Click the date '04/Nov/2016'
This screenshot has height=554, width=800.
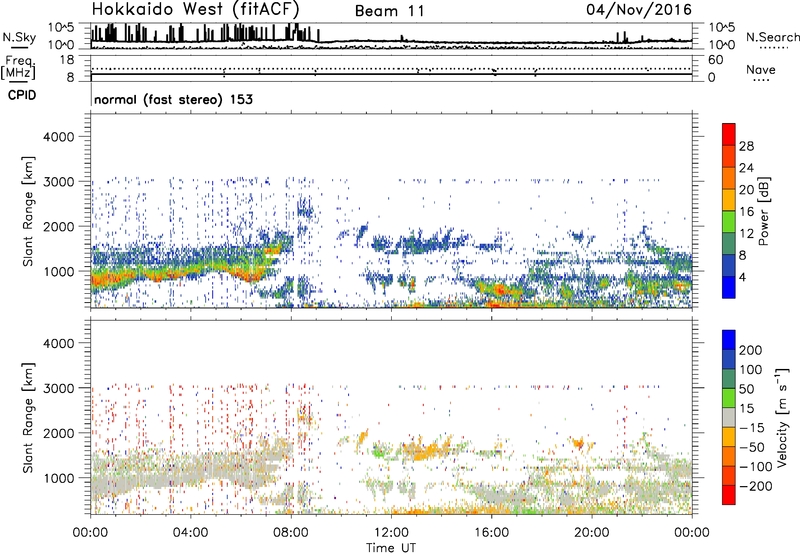click(639, 10)
